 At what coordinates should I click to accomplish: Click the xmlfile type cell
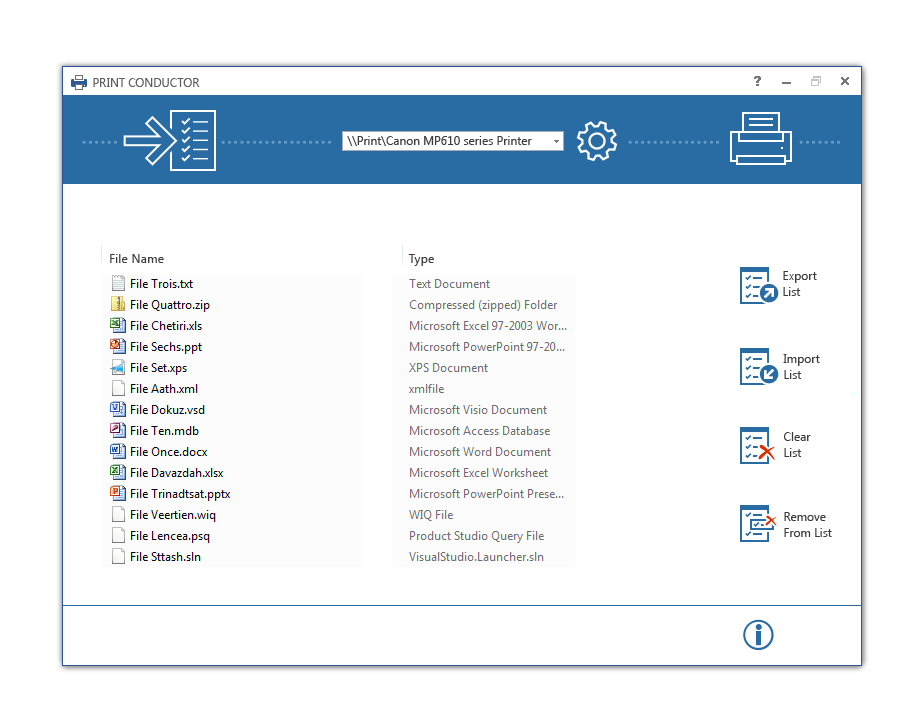click(x=427, y=388)
